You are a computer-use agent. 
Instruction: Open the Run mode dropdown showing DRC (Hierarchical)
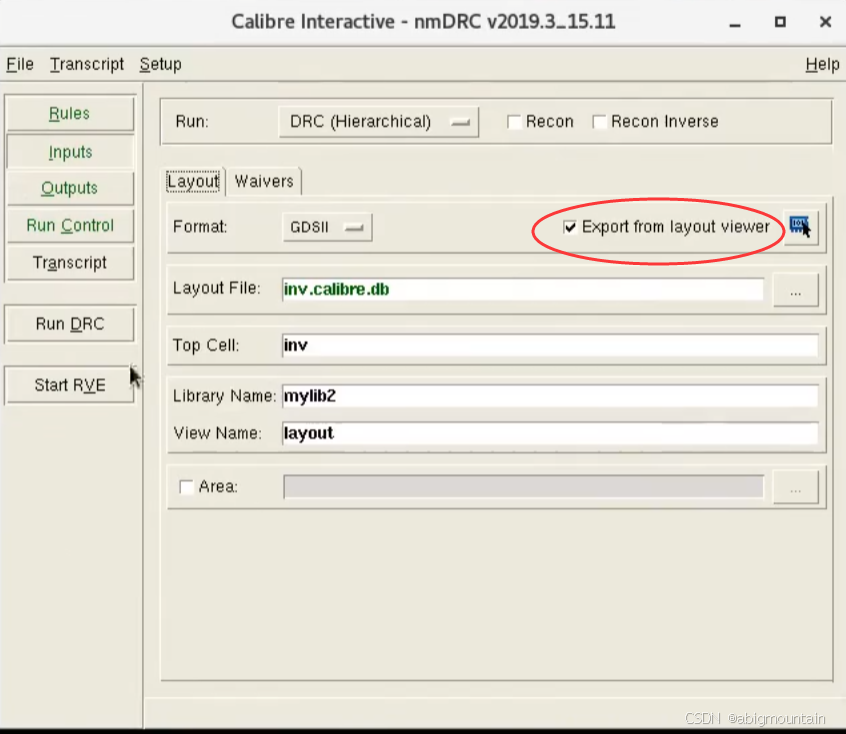(x=377, y=121)
